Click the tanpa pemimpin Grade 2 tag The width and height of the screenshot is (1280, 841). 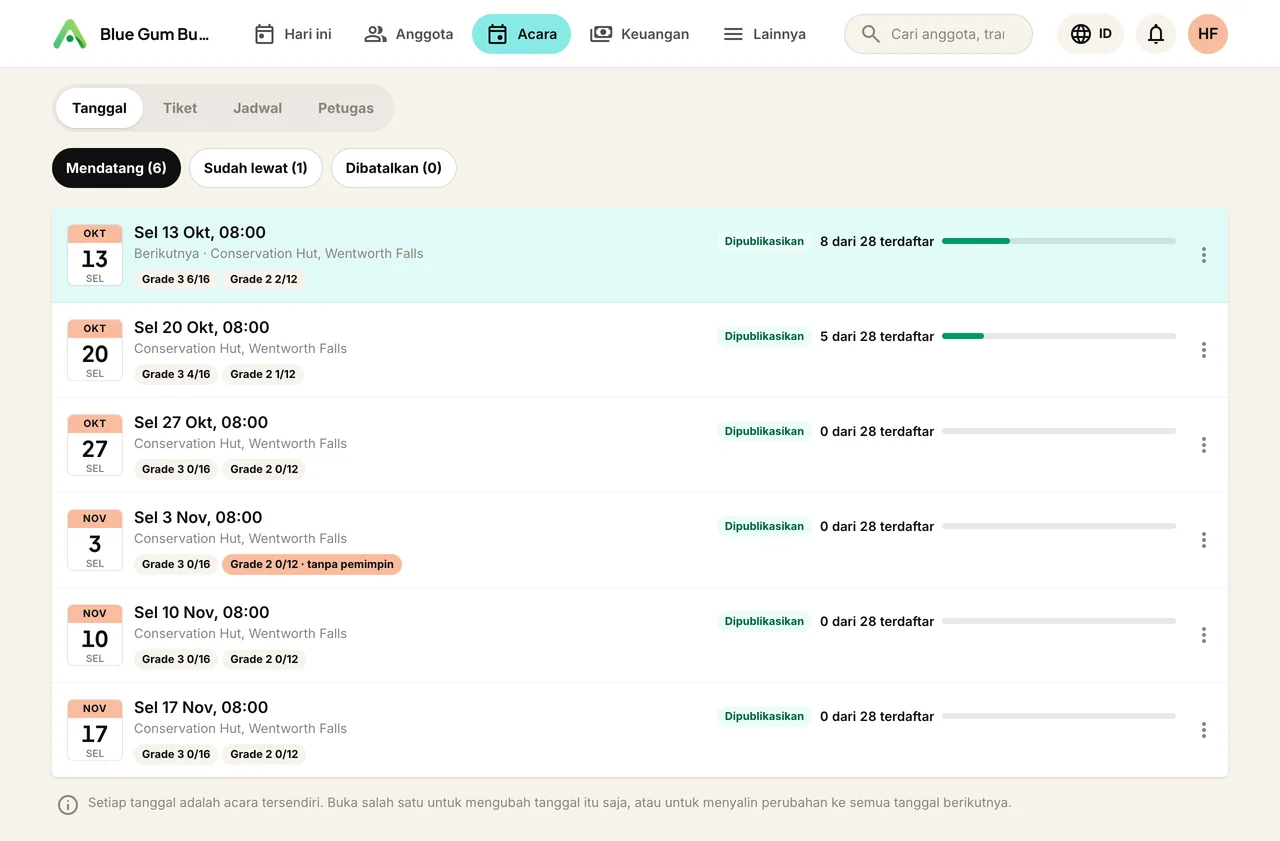[x=312, y=564]
